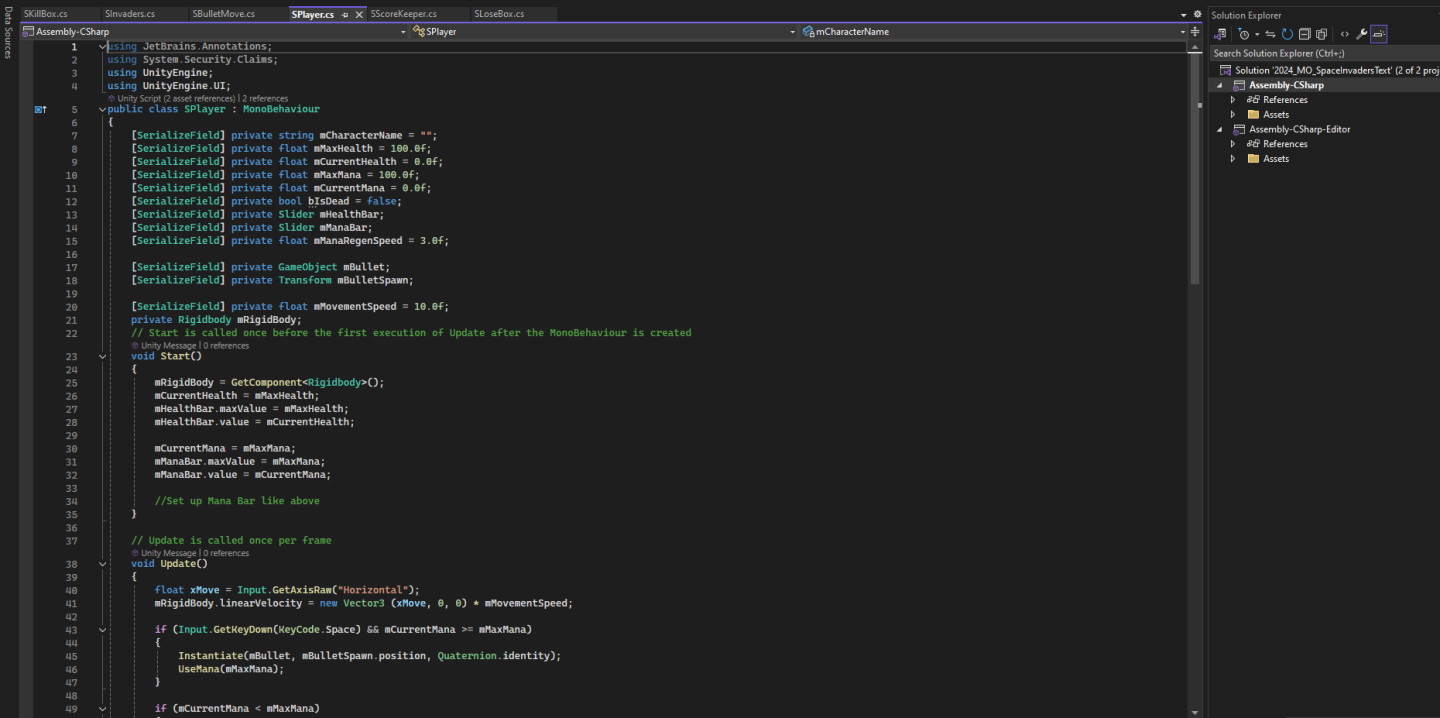This screenshot has height=718, width=1440.
Task: Refresh the Solution Explorer
Action: [1288, 34]
